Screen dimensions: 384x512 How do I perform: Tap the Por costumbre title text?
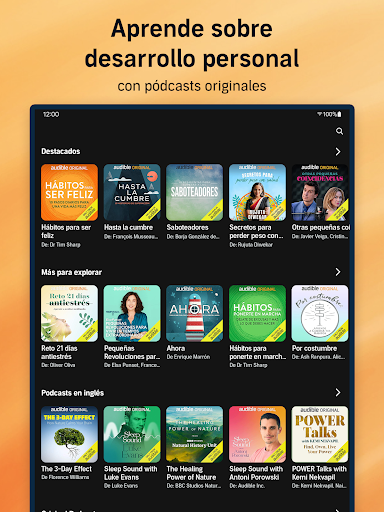tap(314, 348)
